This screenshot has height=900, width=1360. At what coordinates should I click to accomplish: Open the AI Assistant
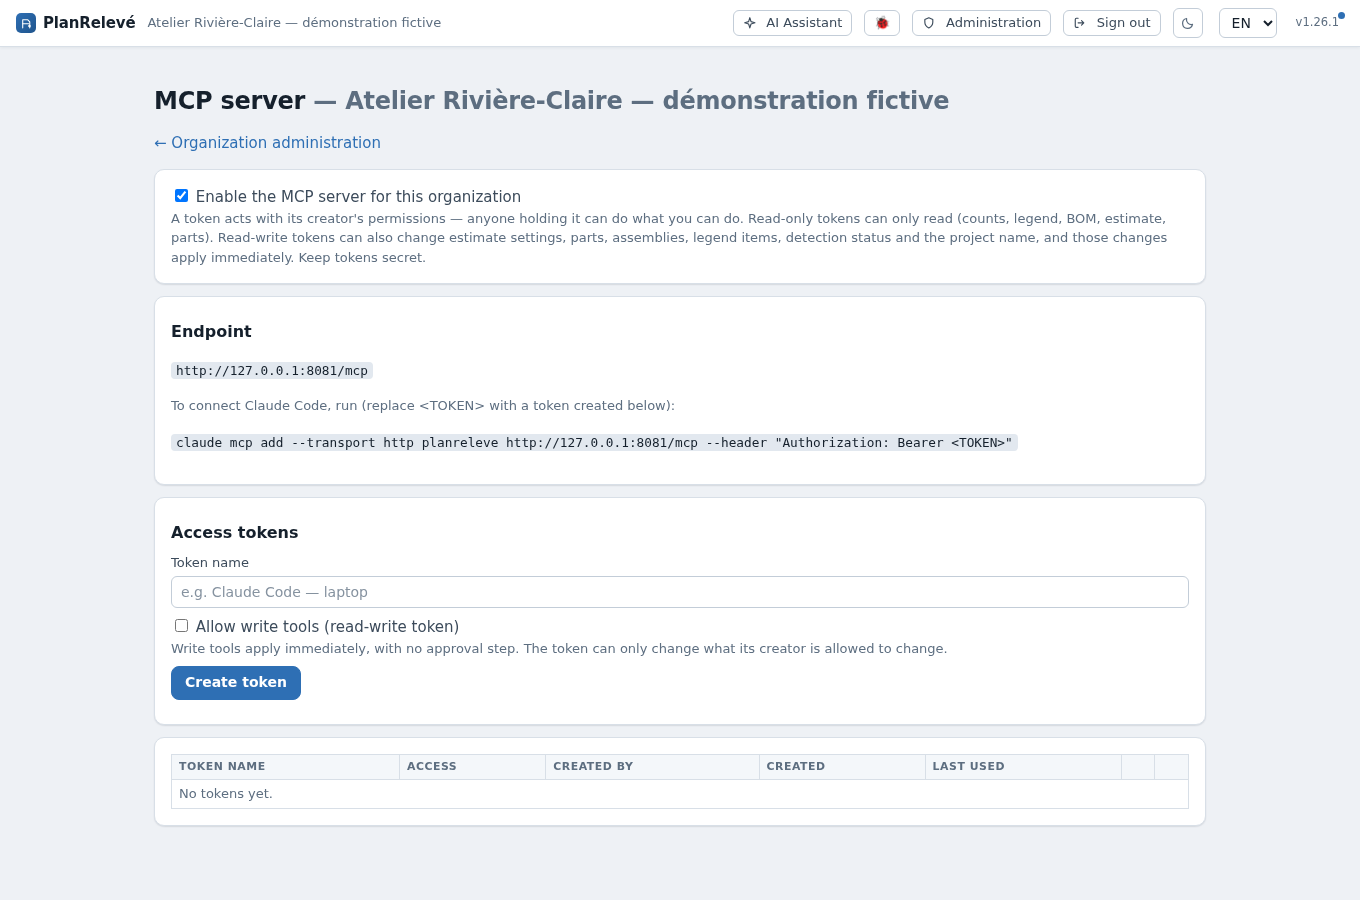(x=792, y=23)
